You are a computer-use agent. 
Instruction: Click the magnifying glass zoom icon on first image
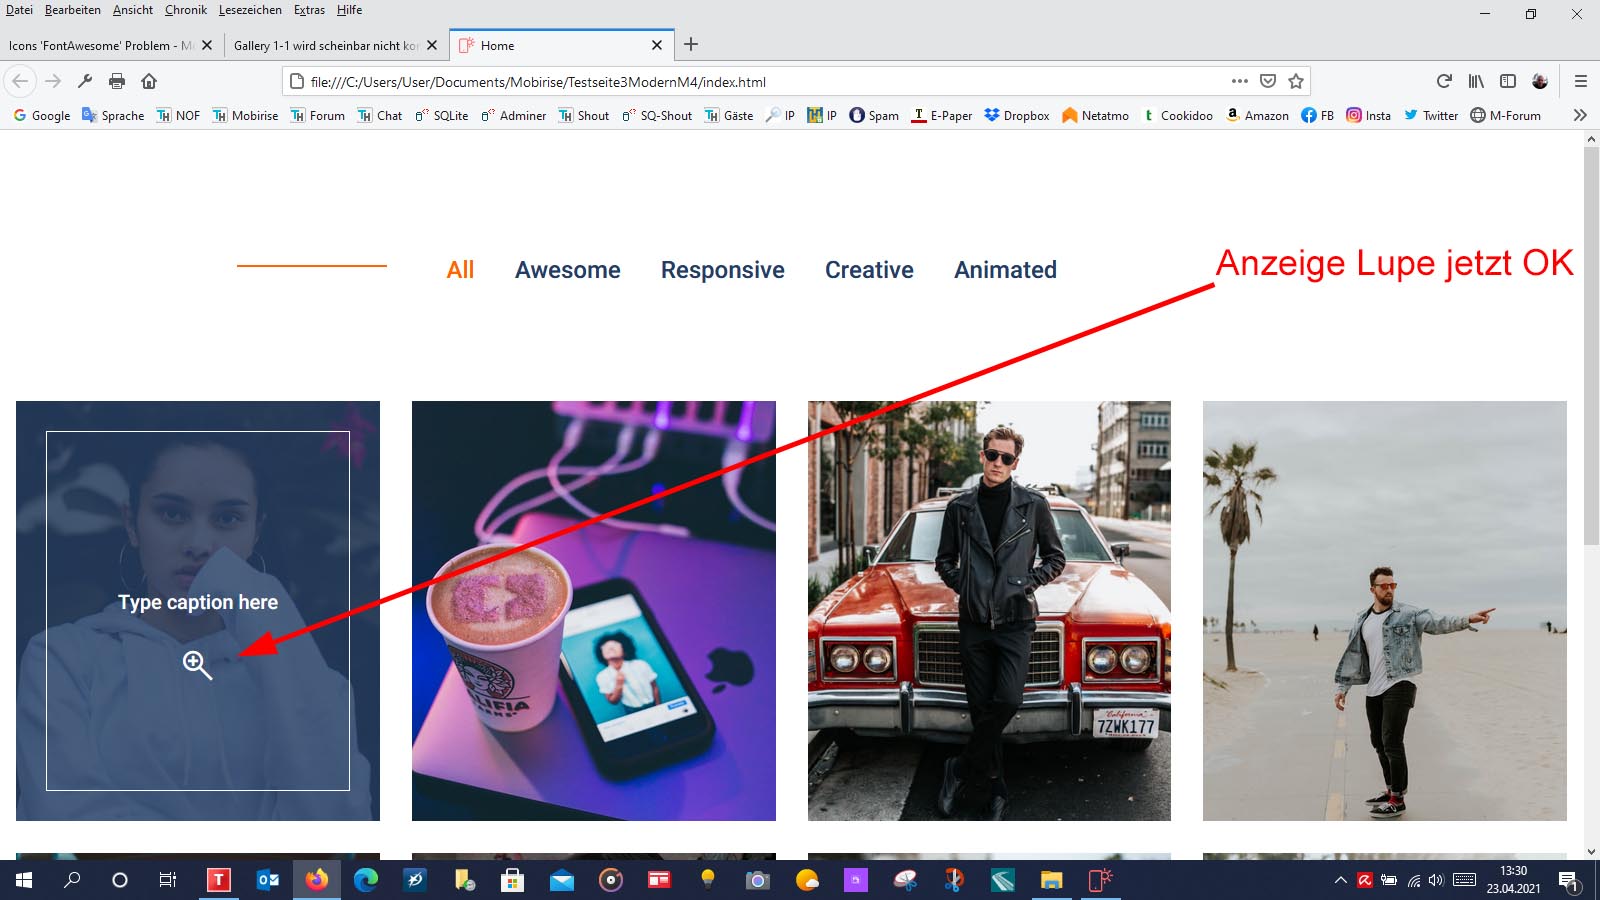[x=197, y=664]
